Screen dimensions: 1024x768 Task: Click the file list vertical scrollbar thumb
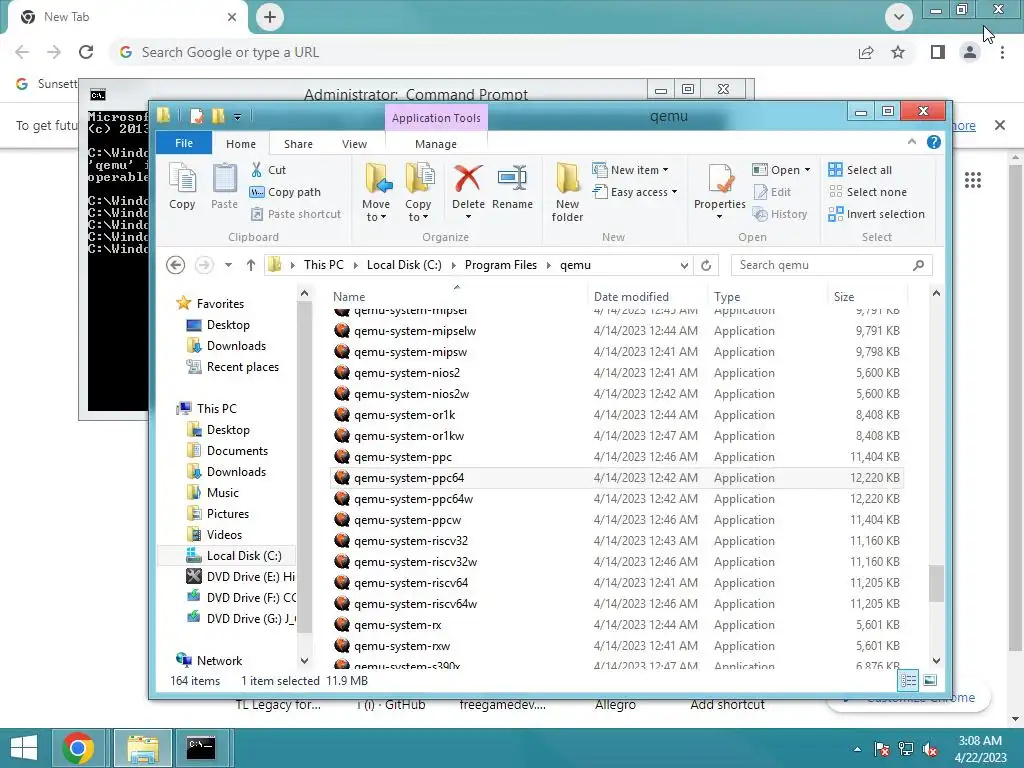[936, 583]
